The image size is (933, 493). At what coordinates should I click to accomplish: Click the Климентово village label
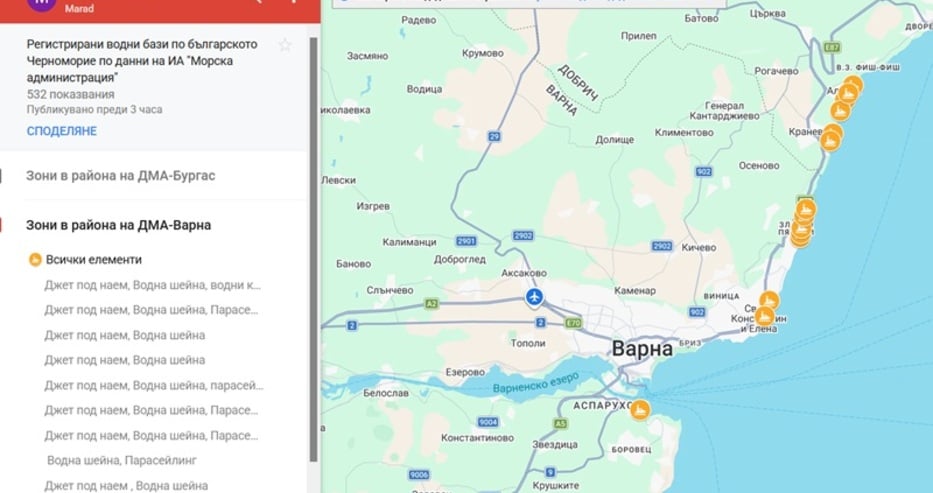click(684, 133)
